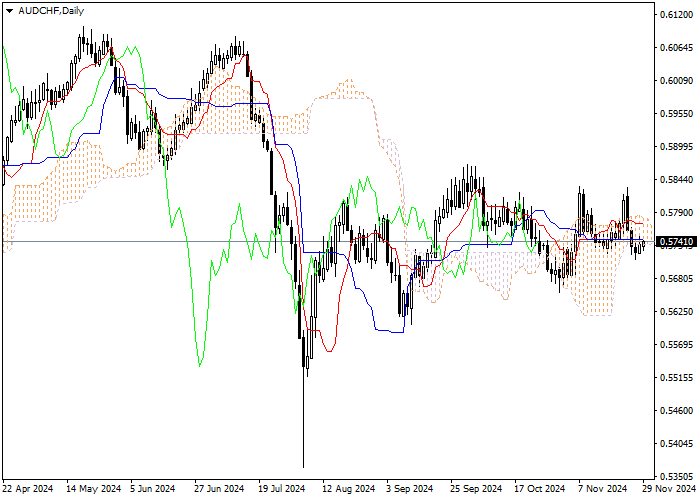Image resolution: width=700 pixels, height=500 pixels.
Task: Select the 0.59550 price axis label
Action: (677, 114)
